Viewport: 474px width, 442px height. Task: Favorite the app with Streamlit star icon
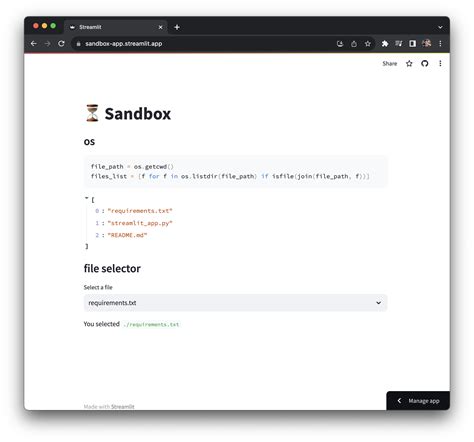pyautogui.click(x=409, y=64)
